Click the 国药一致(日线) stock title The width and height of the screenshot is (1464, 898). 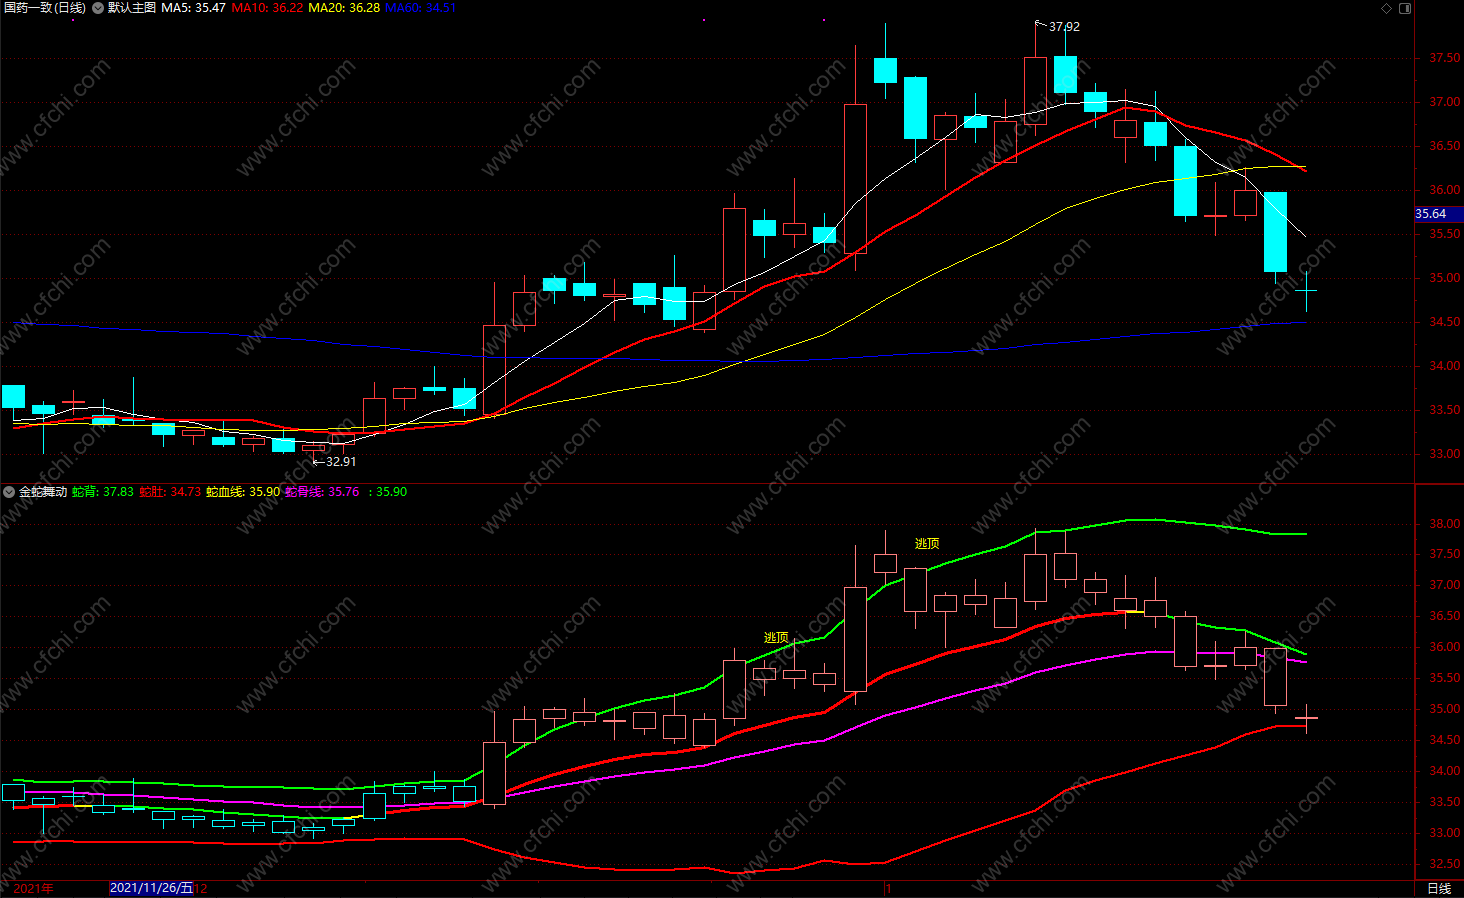[x=45, y=8]
